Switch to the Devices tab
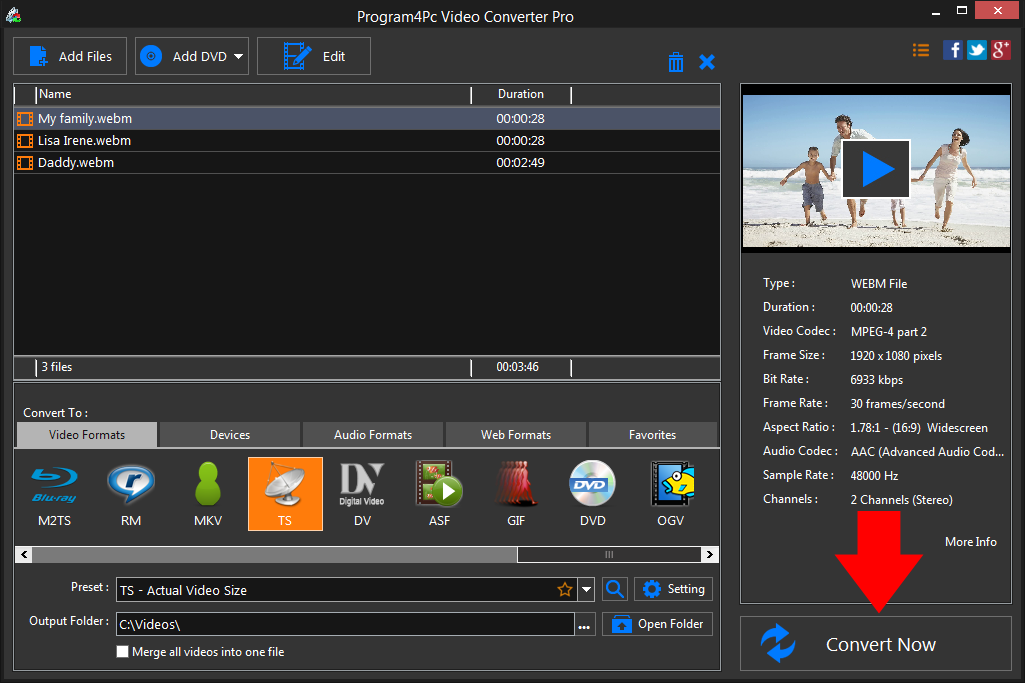This screenshot has width=1025, height=683. 229,434
